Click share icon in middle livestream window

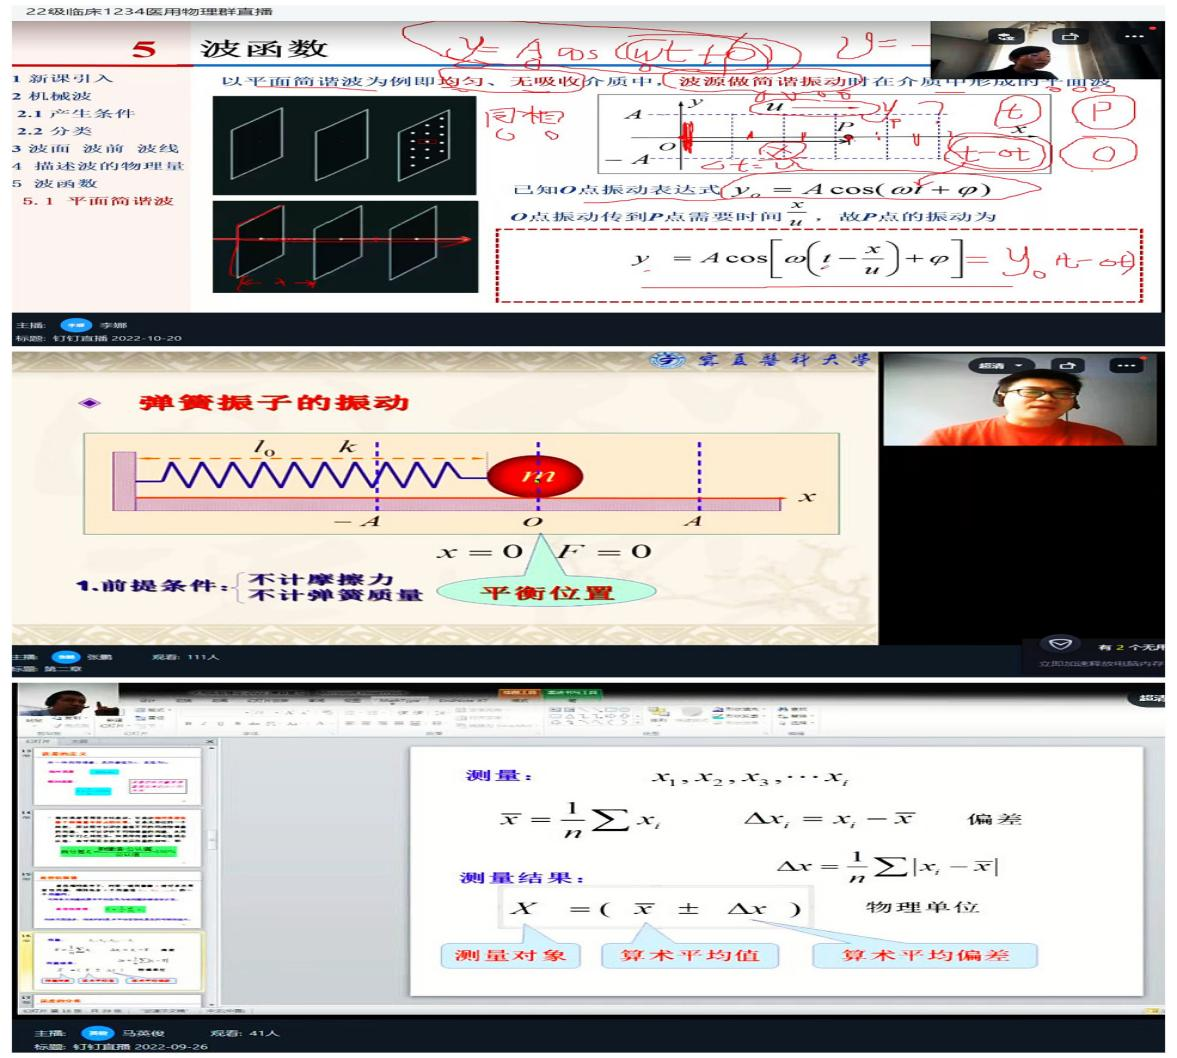(x=1070, y=365)
